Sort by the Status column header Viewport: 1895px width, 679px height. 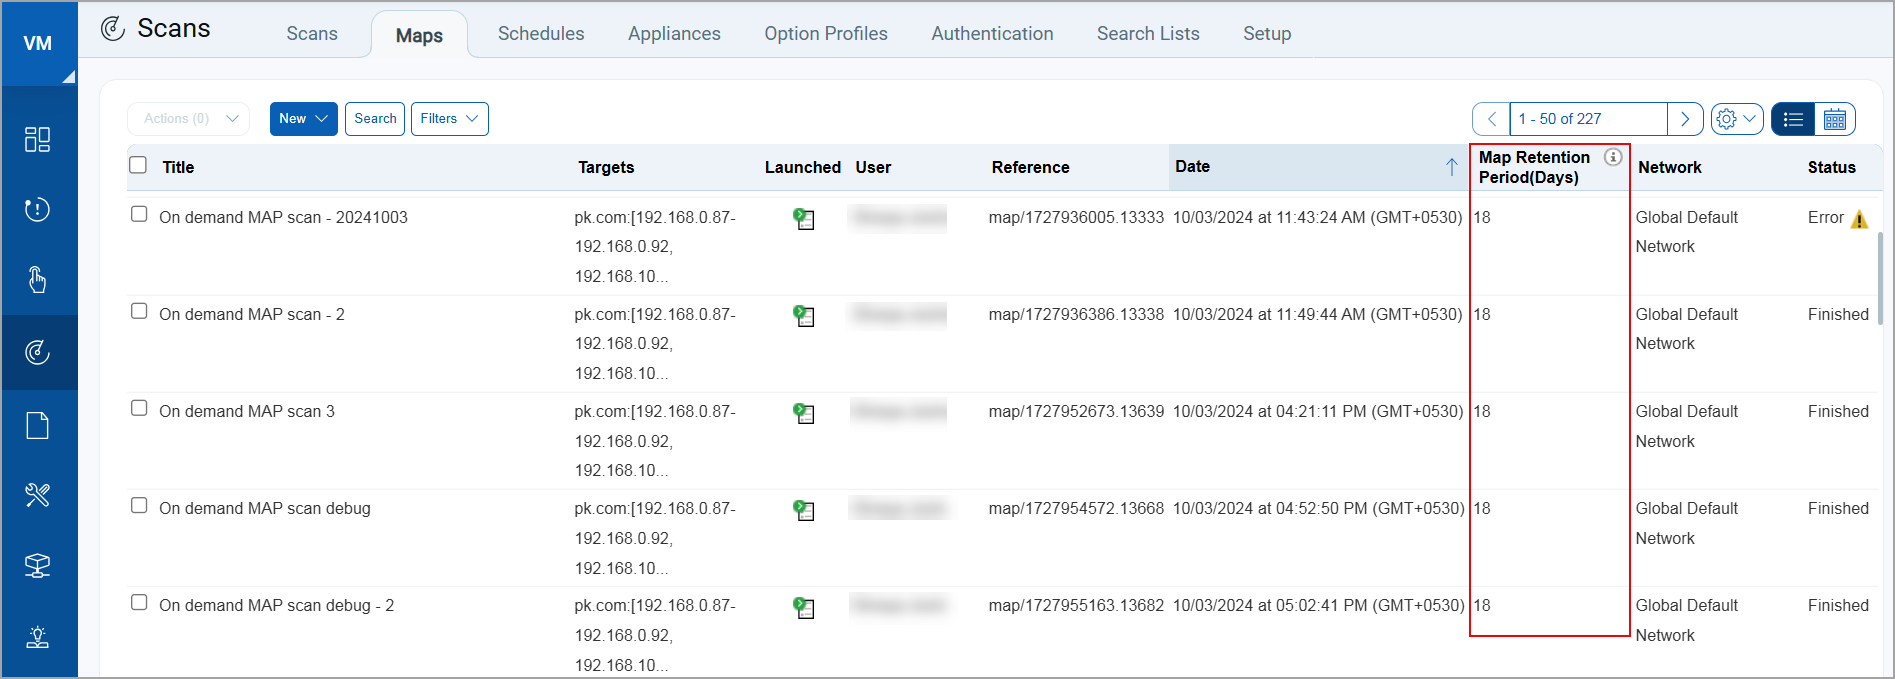1831,168
